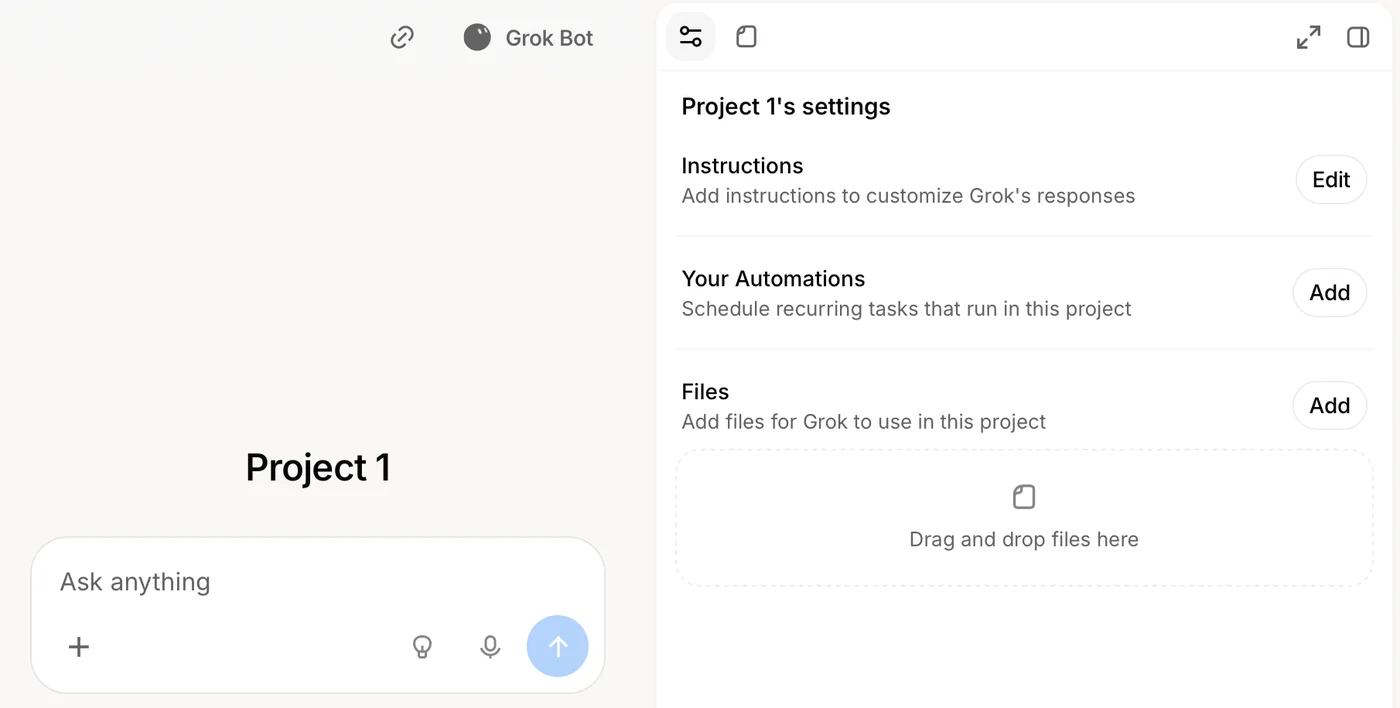Open the plus attachment menu

79,647
